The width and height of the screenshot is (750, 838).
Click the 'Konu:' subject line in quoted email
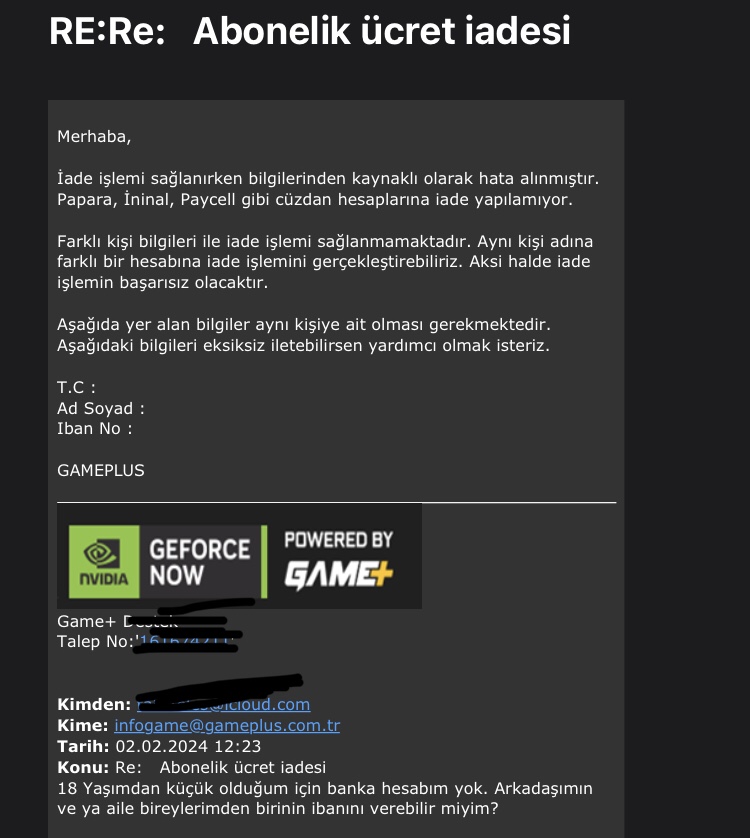[x=191, y=767]
